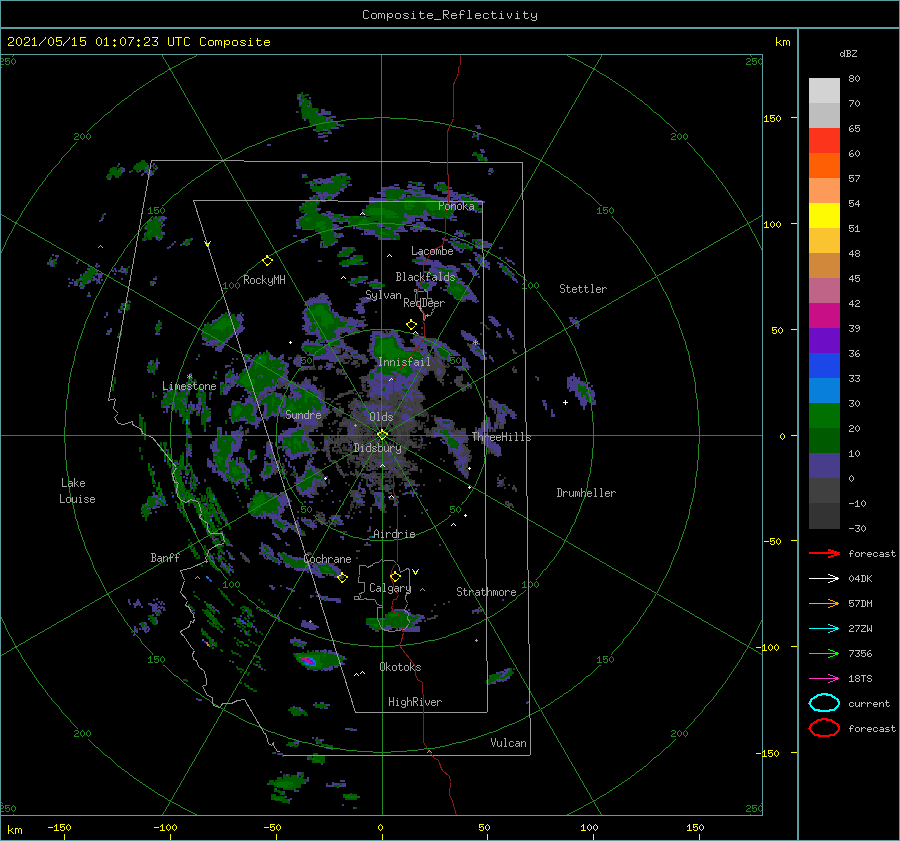Screen dimensions: 900x841
Task: Click the Blackfalds label
Action: (425, 277)
